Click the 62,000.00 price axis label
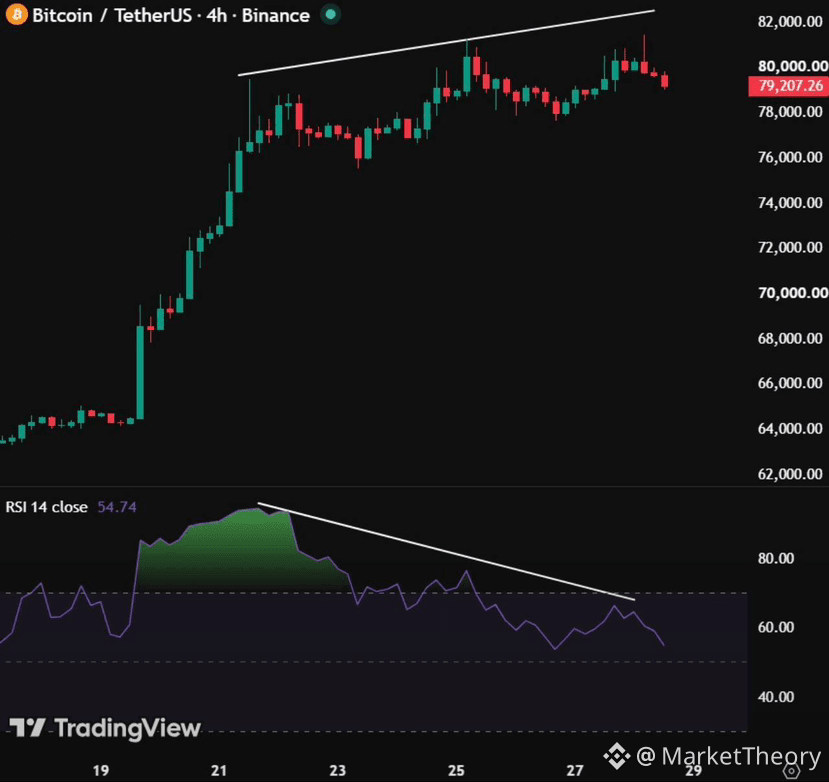829x782 pixels. [790, 474]
